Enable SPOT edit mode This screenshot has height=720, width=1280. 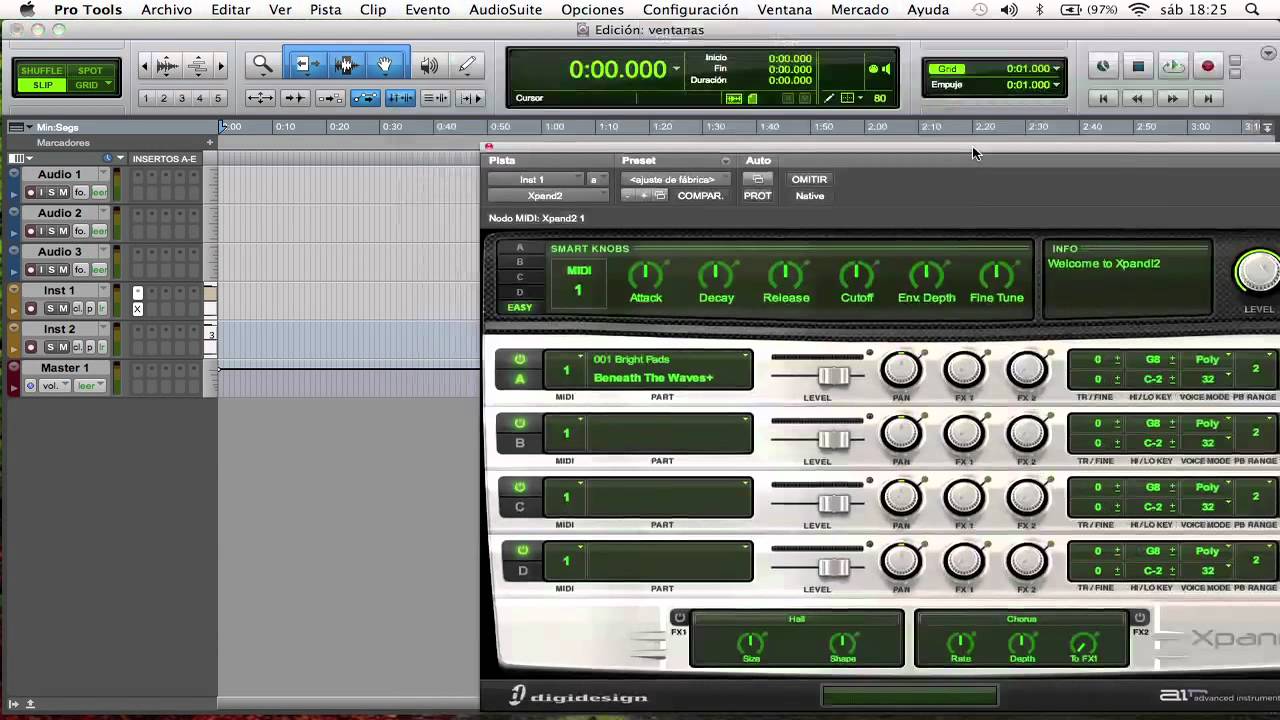point(90,71)
